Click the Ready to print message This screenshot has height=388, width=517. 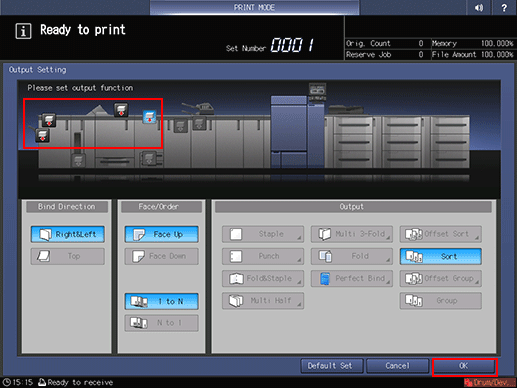click(x=83, y=30)
